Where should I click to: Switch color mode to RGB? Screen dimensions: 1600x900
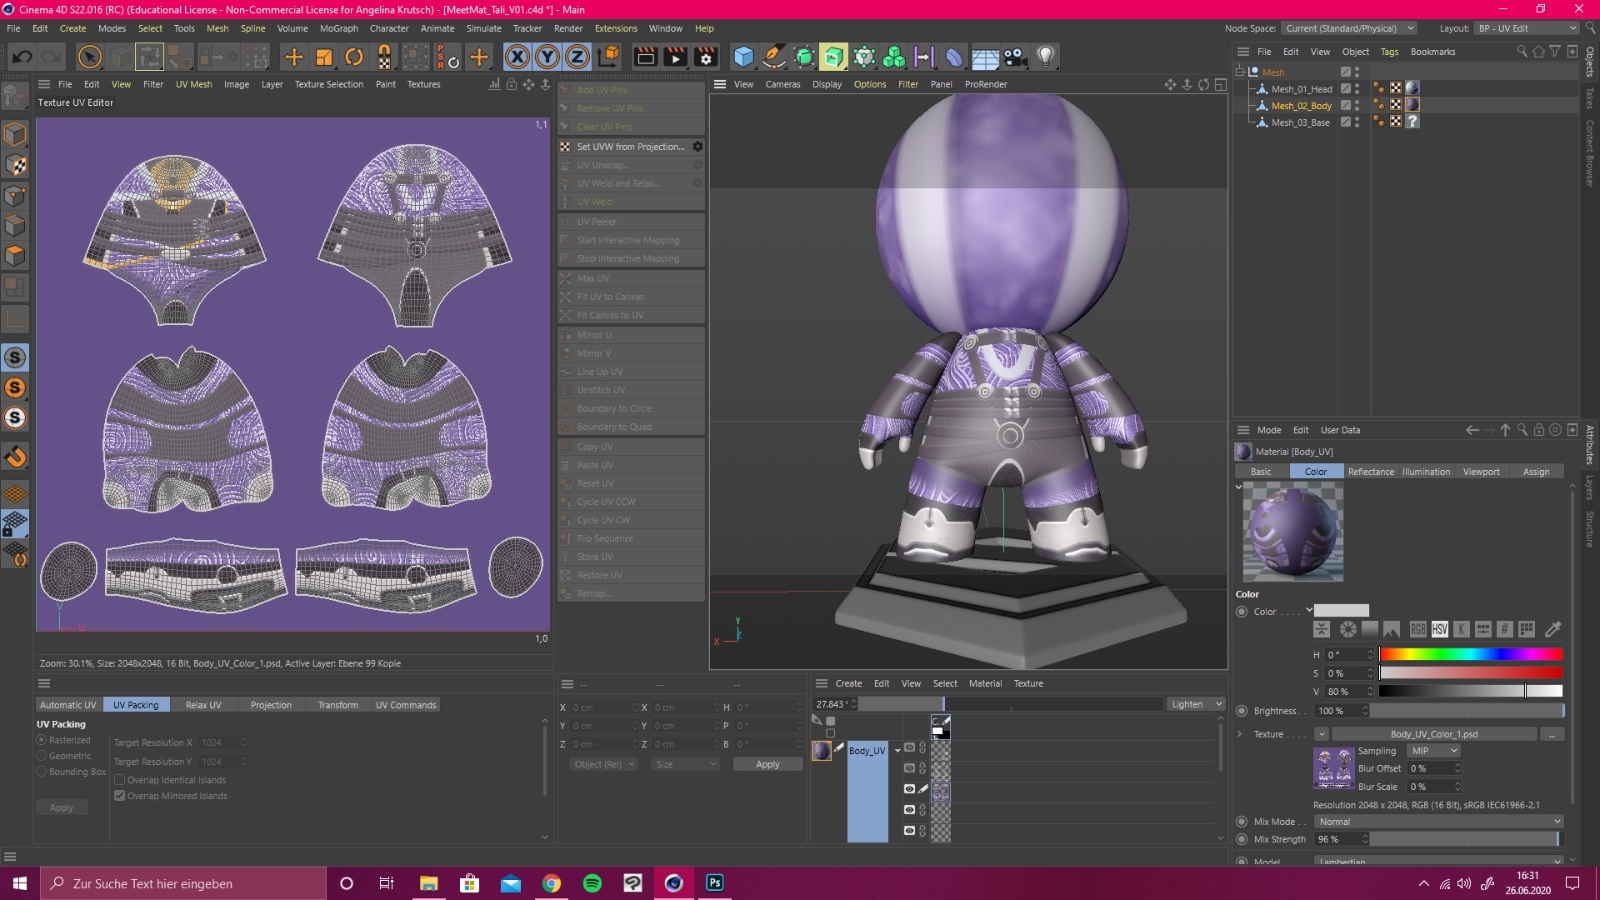pyautogui.click(x=1418, y=629)
